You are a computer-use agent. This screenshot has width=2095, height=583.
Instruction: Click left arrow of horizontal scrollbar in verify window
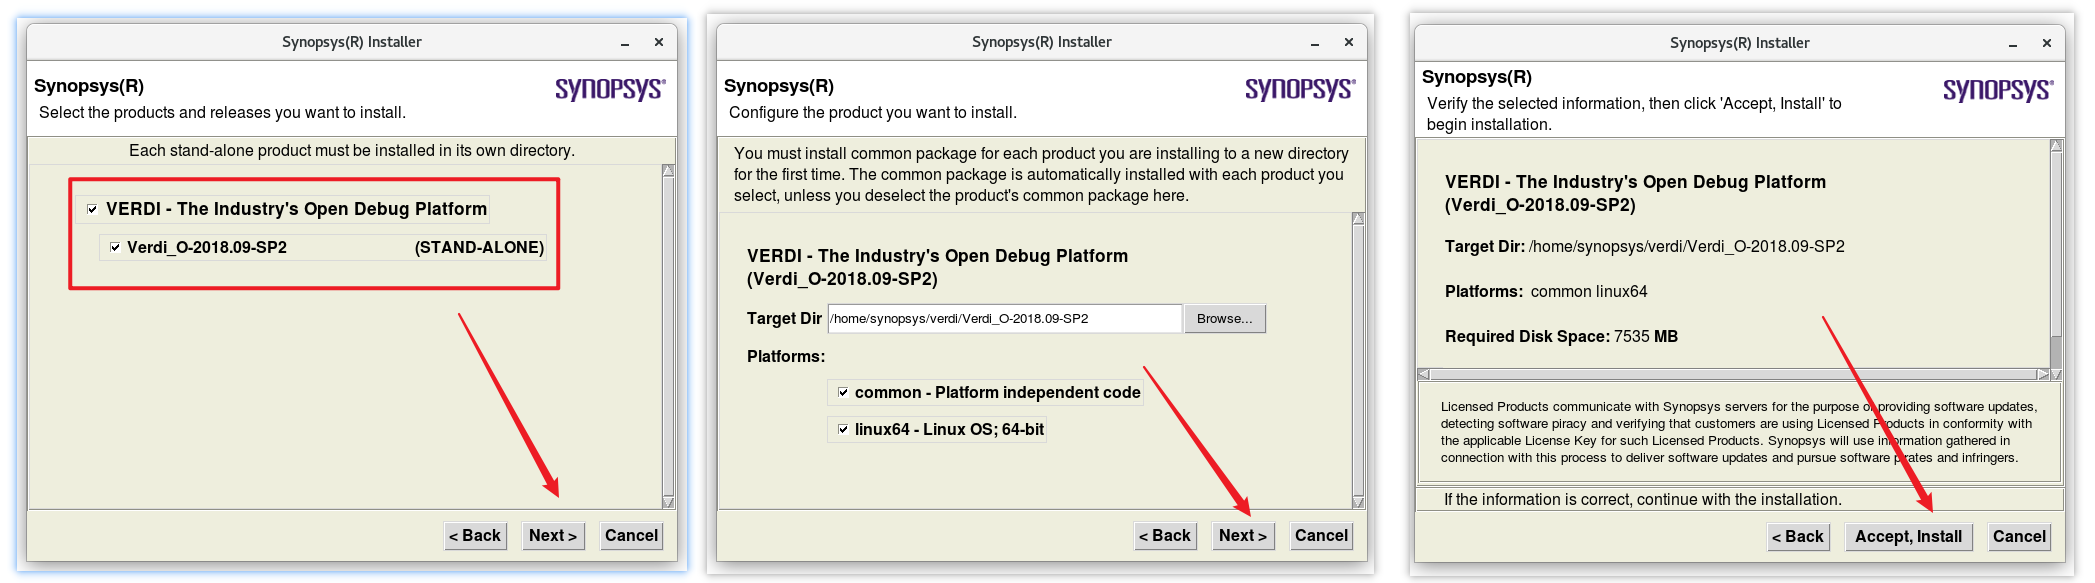(1424, 375)
